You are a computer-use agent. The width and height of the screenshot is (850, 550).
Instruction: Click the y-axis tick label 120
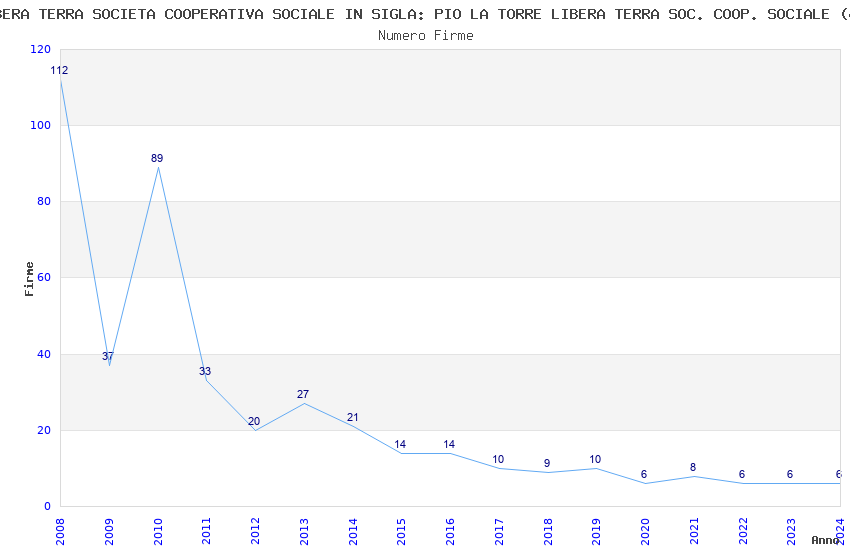[x=41, y=49]
